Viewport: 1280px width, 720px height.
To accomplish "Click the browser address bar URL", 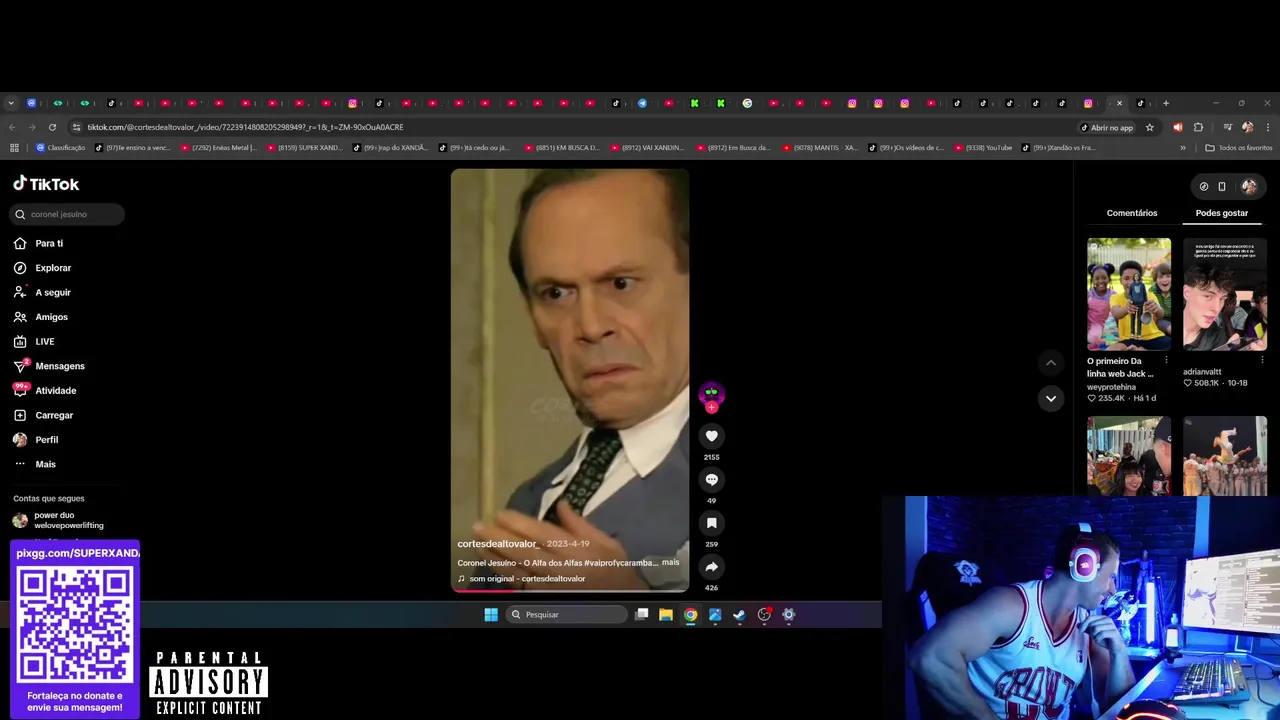I will coord(245,127).
